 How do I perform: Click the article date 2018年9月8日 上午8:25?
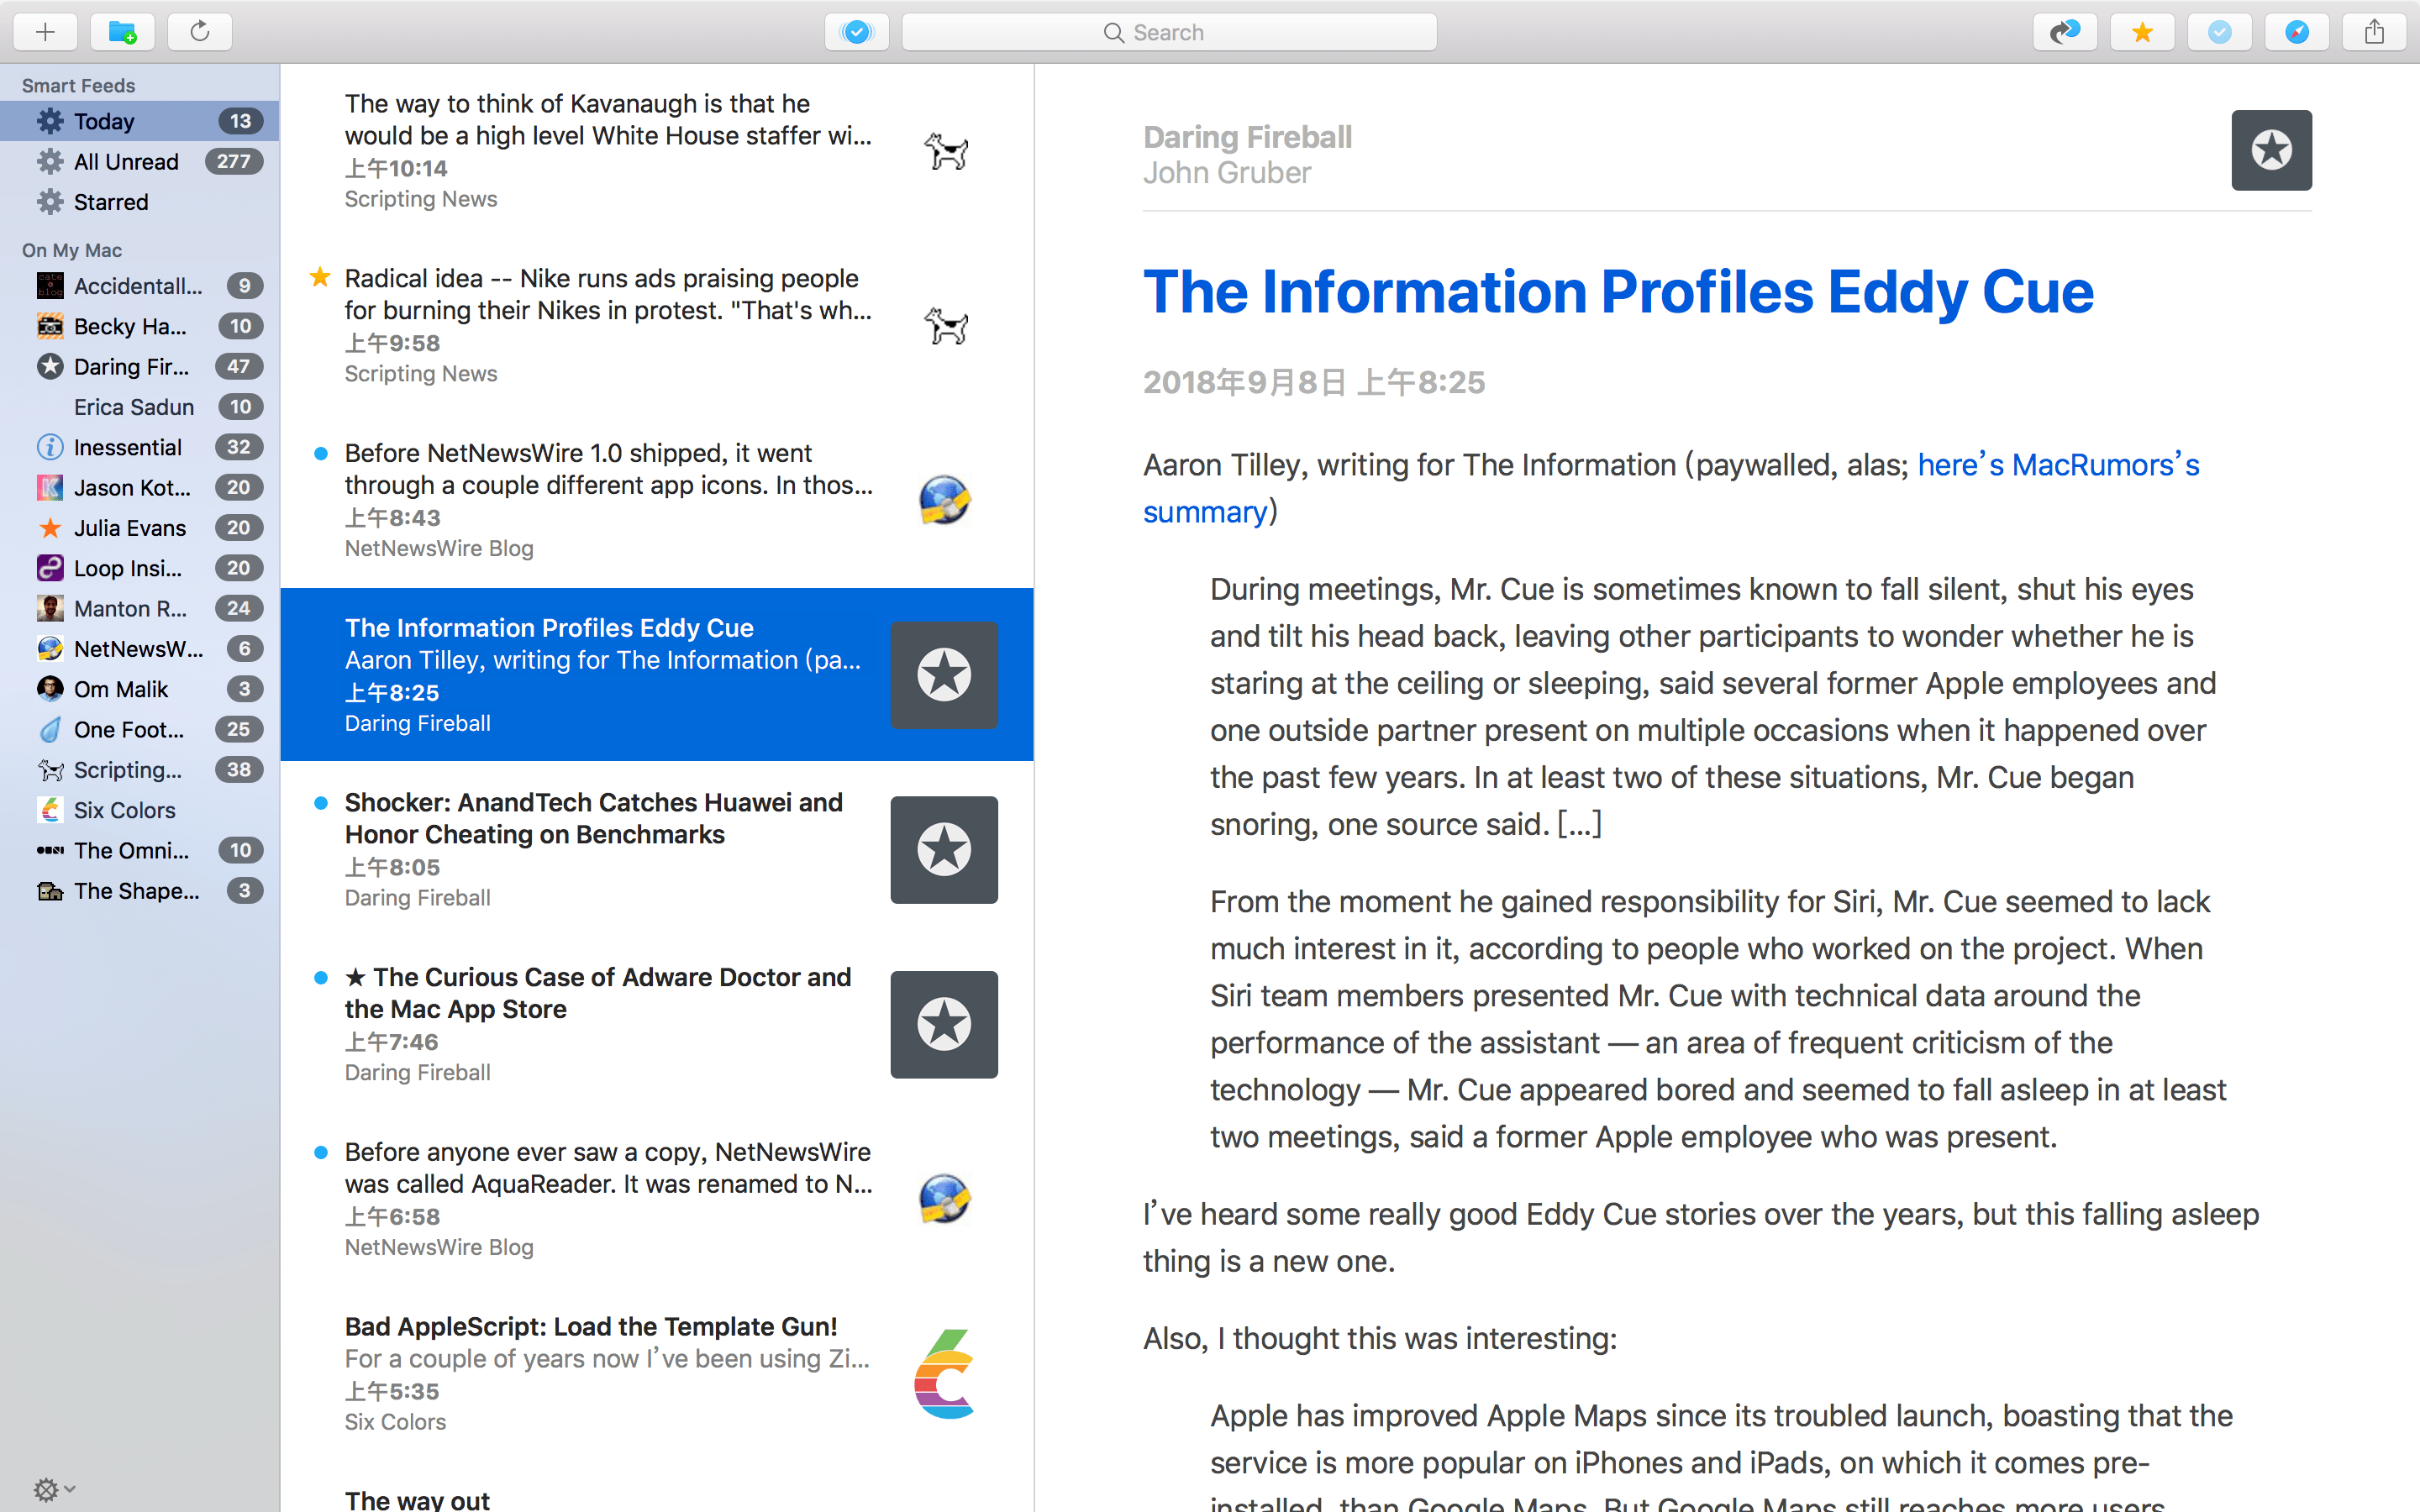tap(1314, 382)
